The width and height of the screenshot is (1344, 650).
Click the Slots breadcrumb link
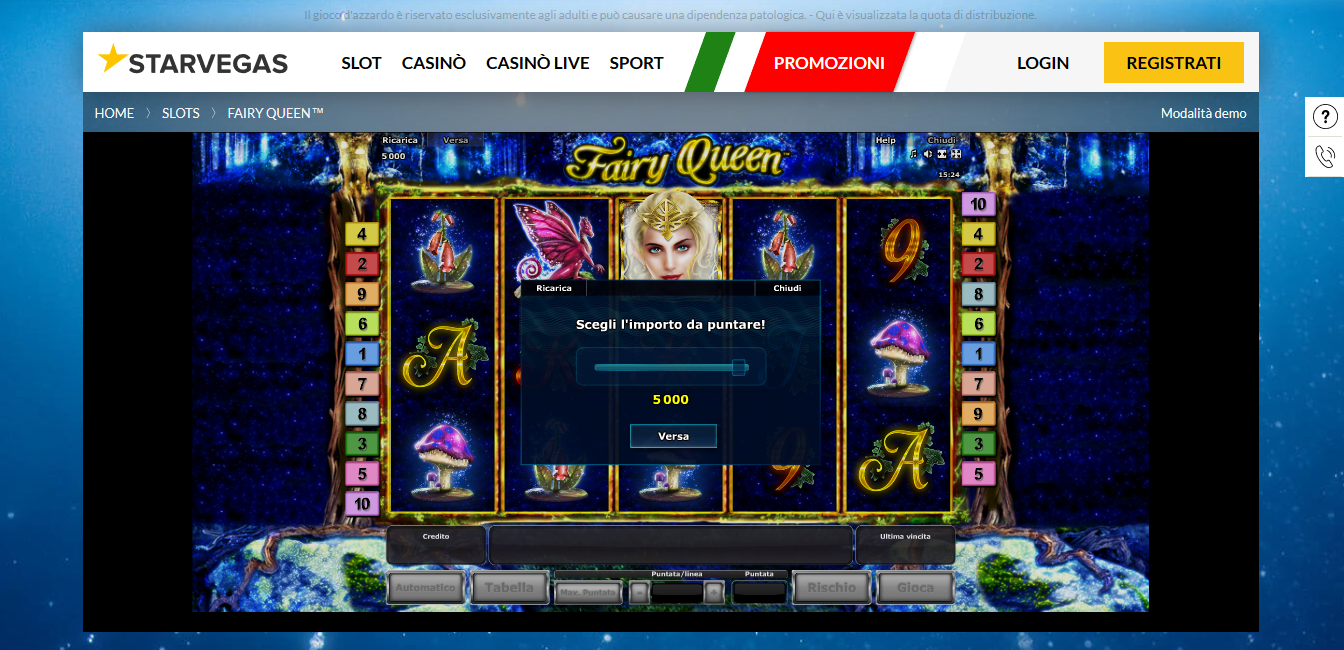click(x=181, y=113)
